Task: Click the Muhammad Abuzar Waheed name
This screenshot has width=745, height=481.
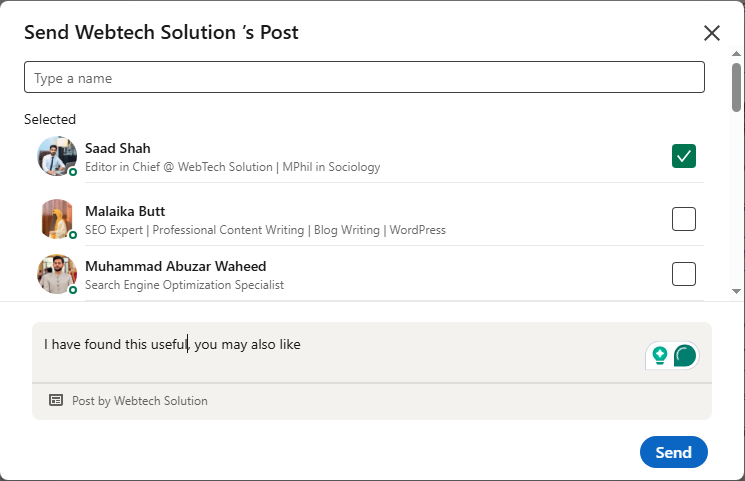Action: 175,266
